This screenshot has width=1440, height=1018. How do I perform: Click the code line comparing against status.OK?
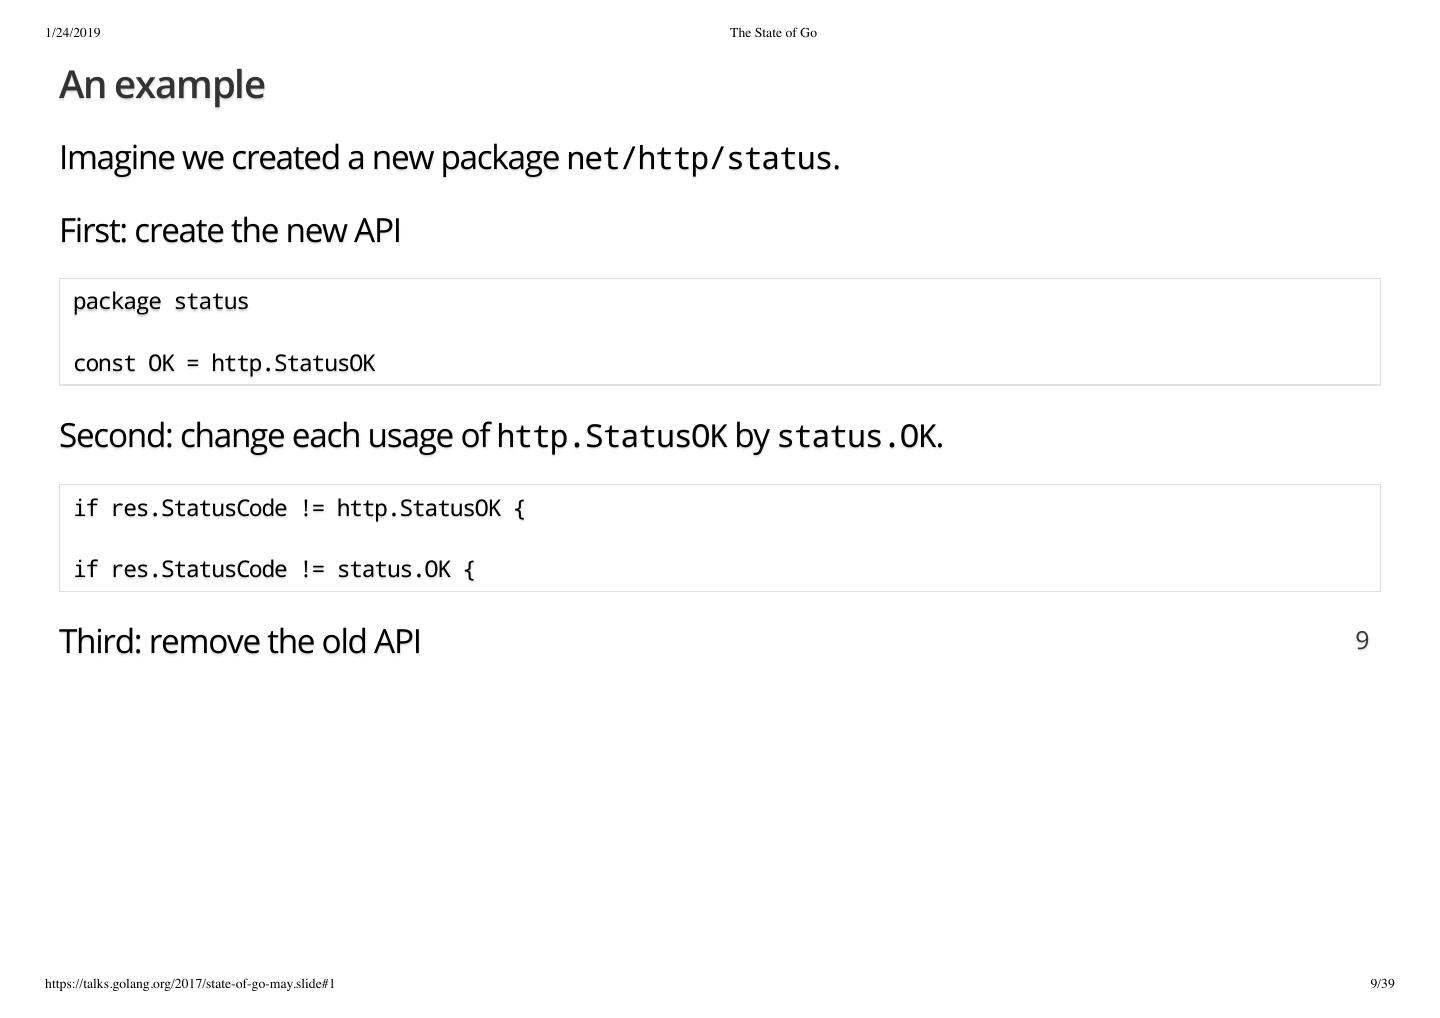274,570
